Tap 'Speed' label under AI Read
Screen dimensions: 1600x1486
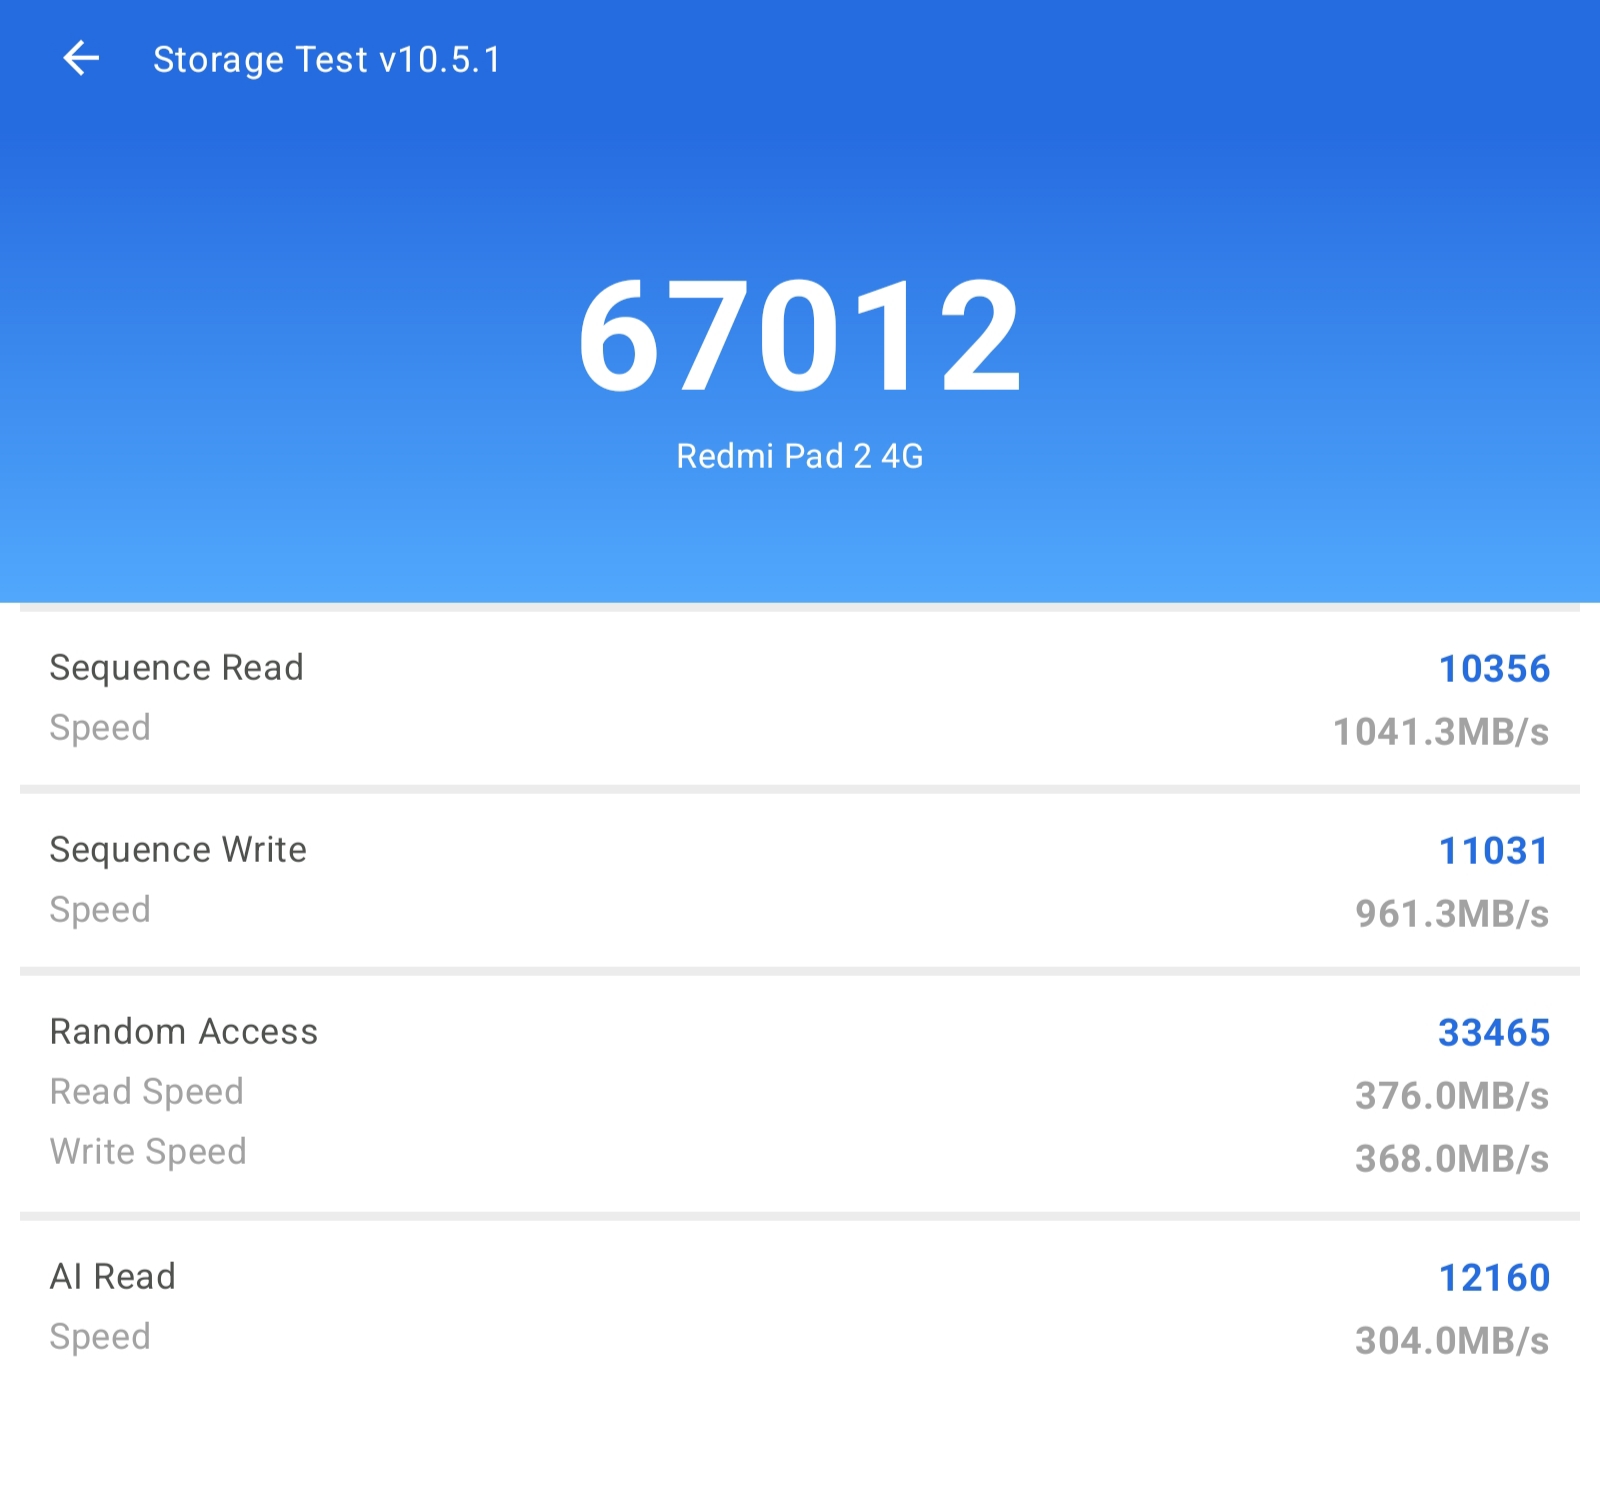(100, 1337)
